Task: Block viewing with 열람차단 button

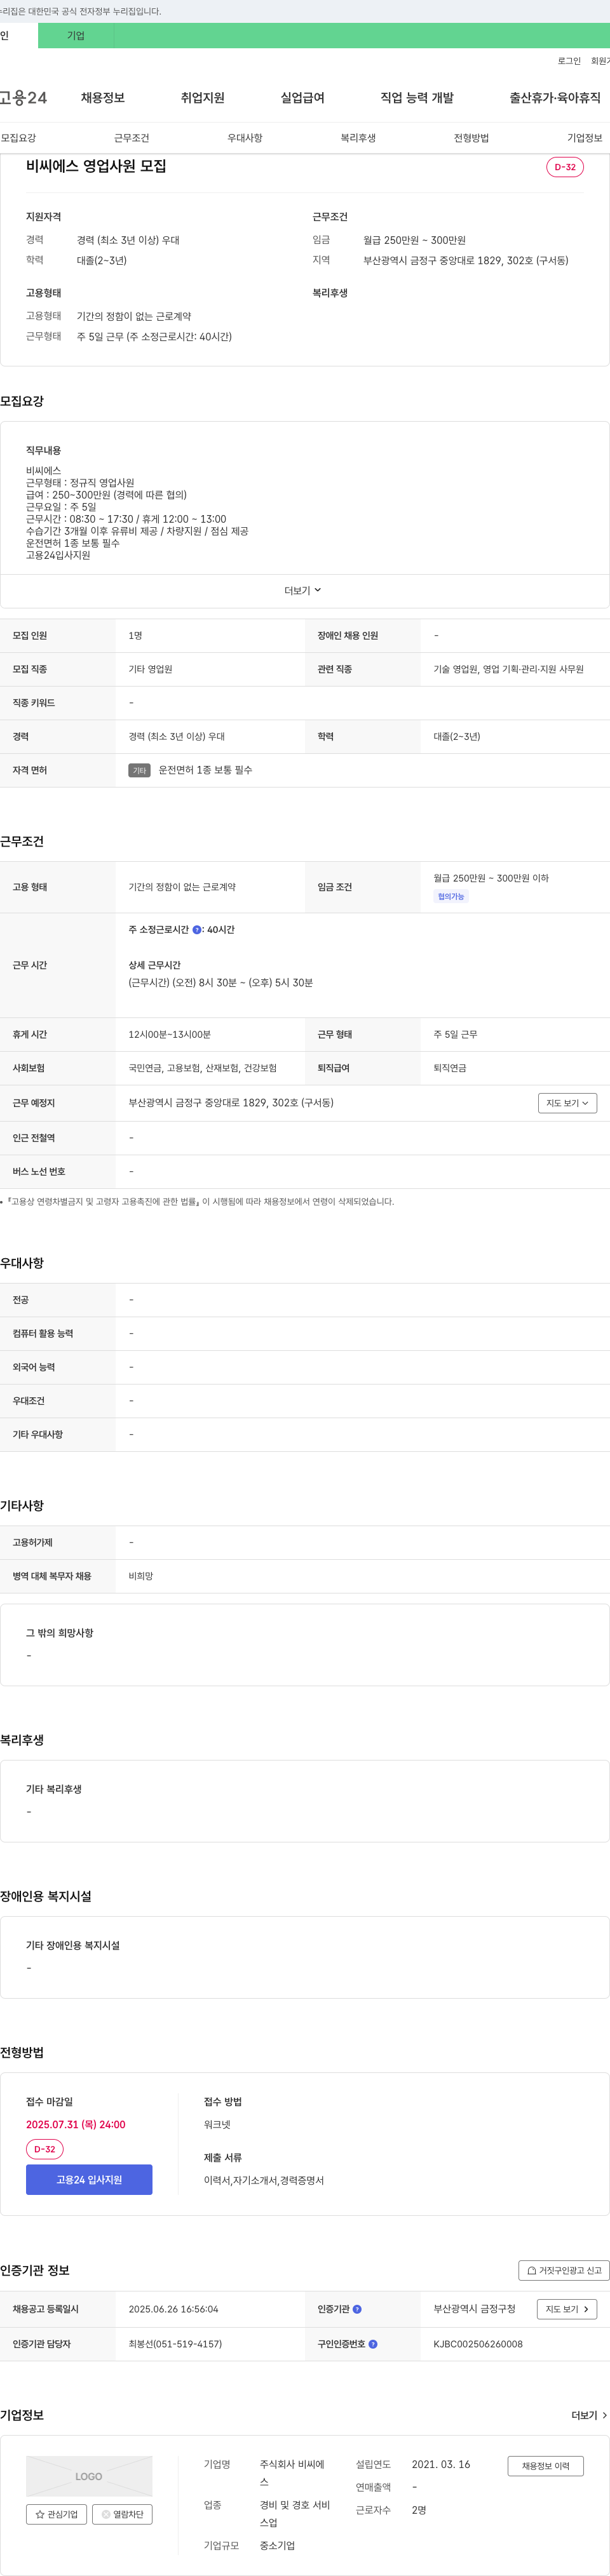Action: [x=122, y=2514]
